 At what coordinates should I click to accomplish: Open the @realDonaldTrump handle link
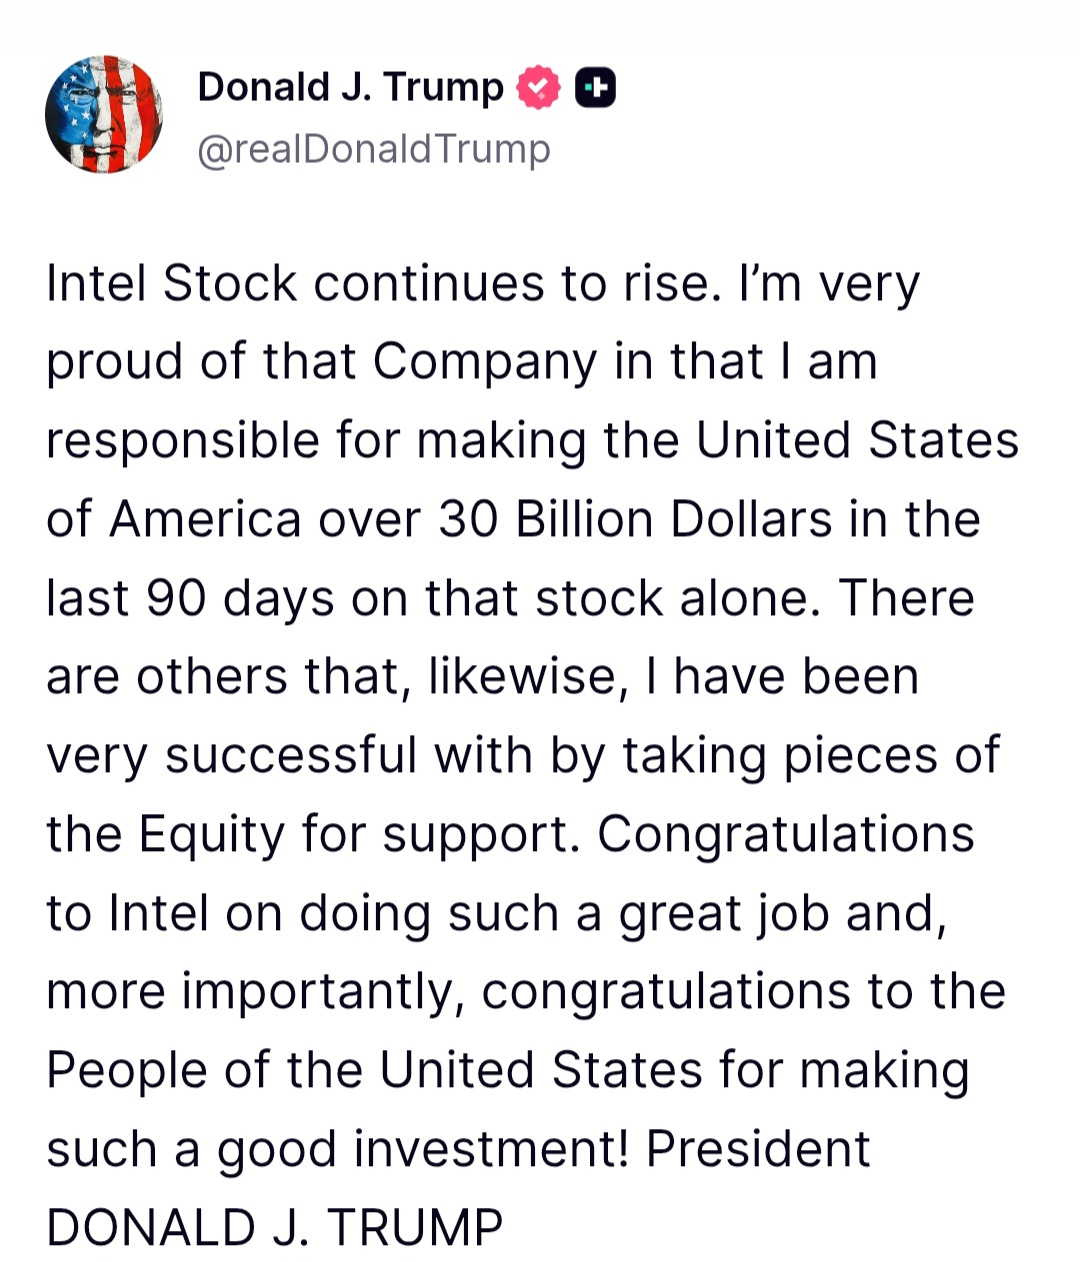point(374,150)
